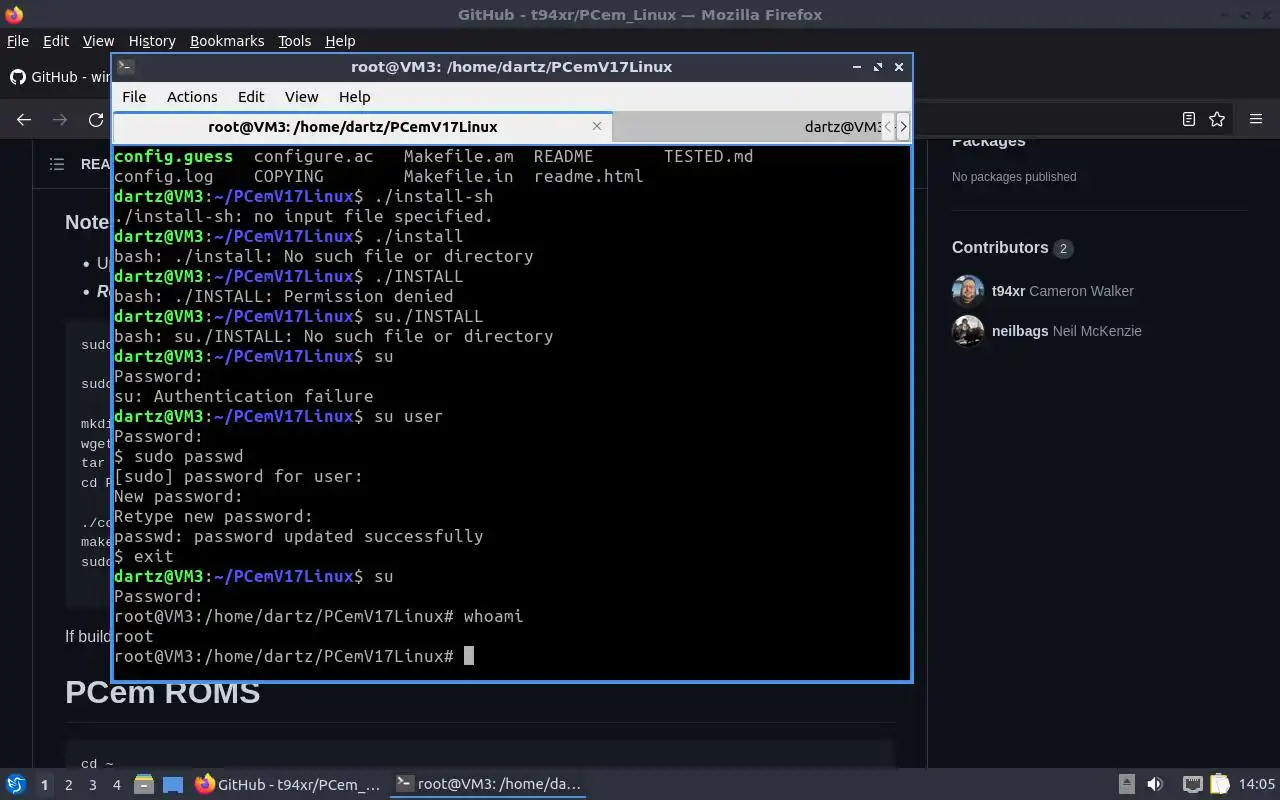1280x800 pixels.
Task: Click neilbags contributor avatar
Action: click(968, 331)
